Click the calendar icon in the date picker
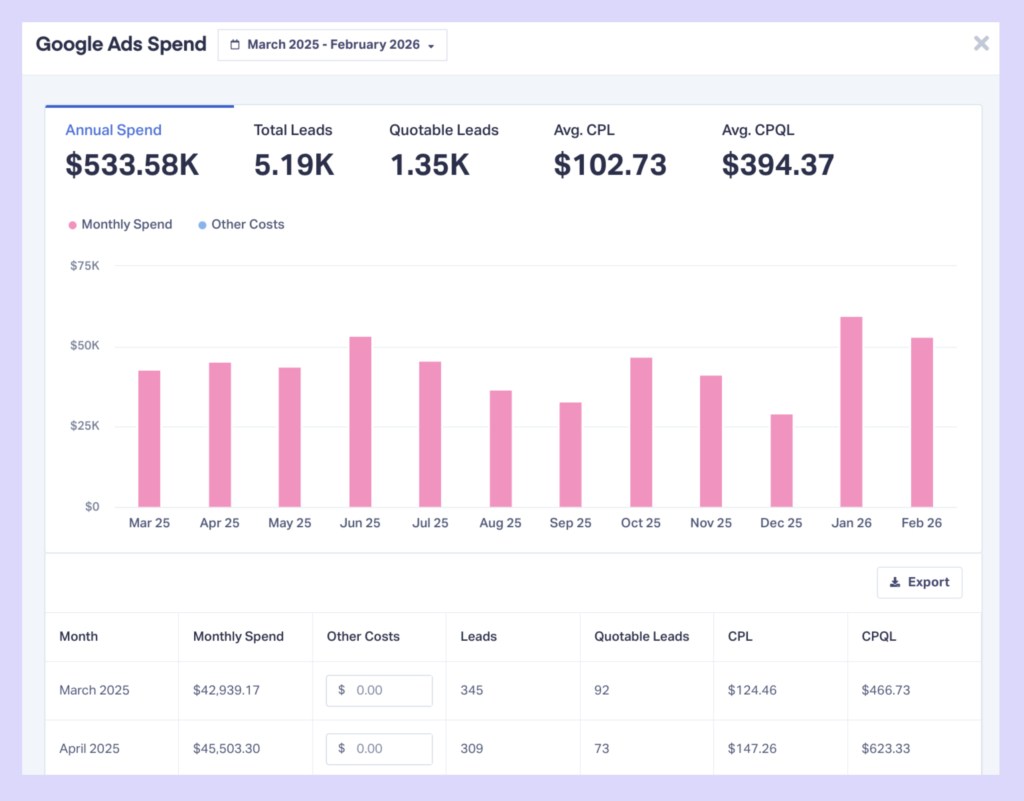The height and width of the screenshot is (801, 1024). (x=236, y=44)
